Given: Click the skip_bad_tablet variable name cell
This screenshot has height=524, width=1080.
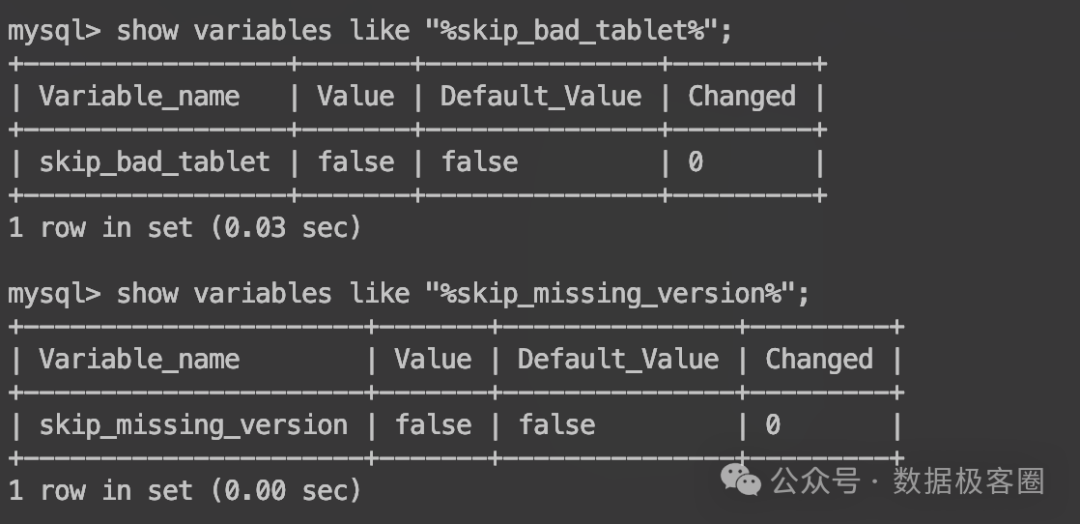Looking at the screenshot, I should point(154,162).
